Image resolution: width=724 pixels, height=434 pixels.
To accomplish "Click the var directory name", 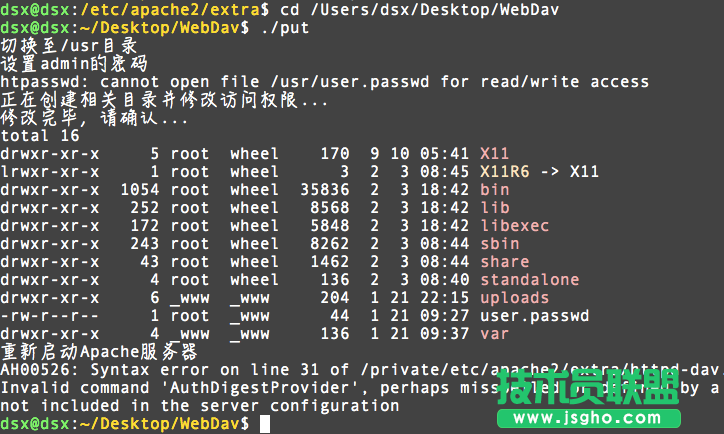I will coord(494,334).
